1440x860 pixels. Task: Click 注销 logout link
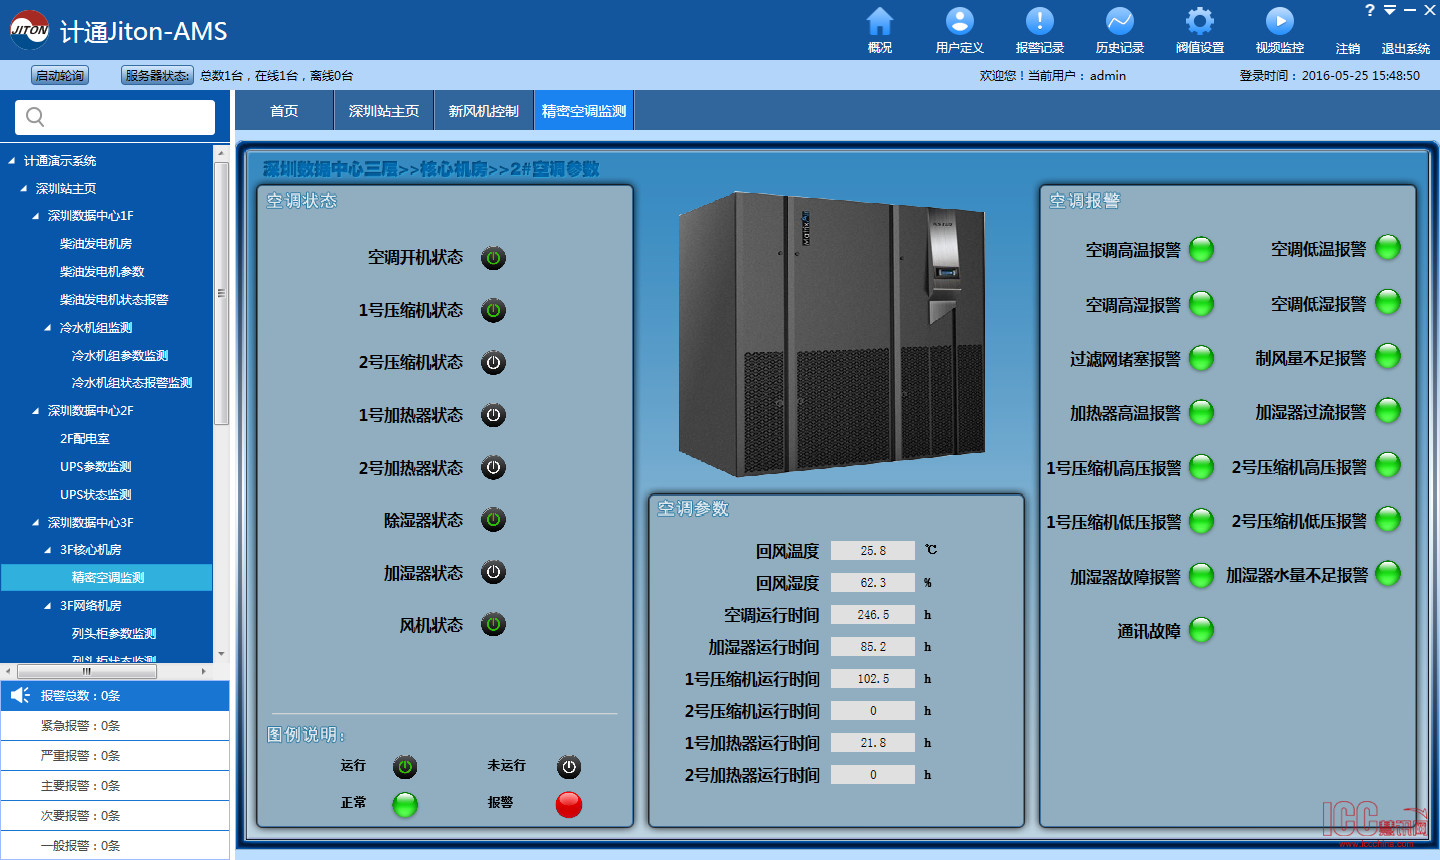coord(1348,48)
